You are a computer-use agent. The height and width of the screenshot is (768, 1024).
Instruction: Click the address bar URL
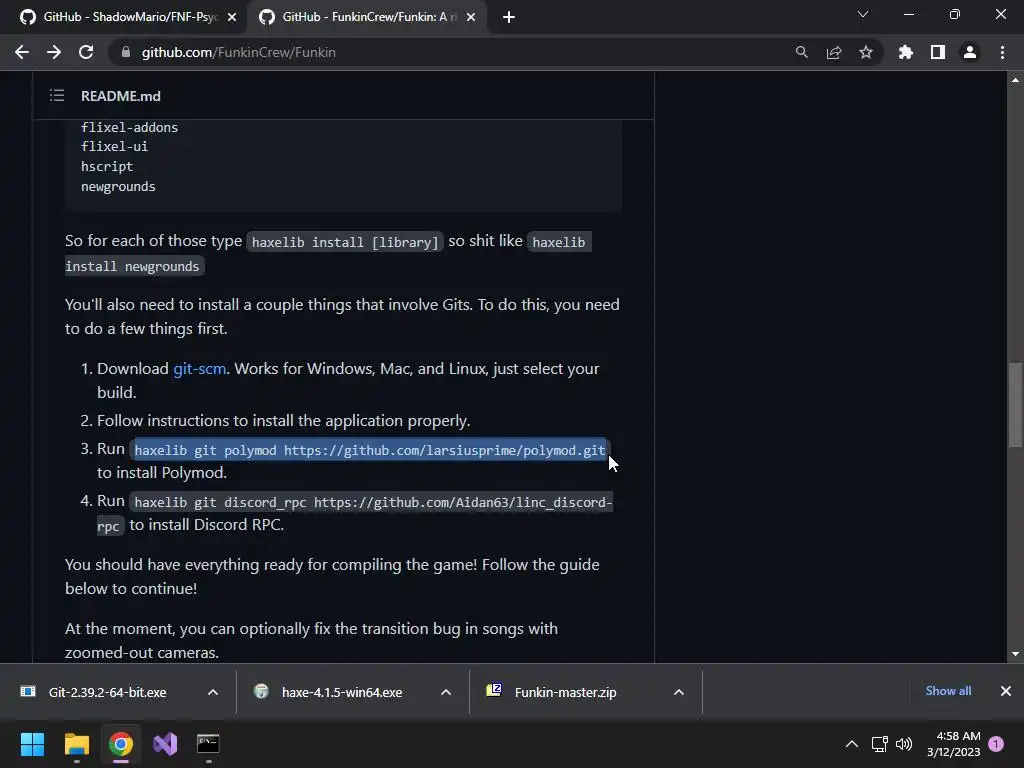(238, 52)
